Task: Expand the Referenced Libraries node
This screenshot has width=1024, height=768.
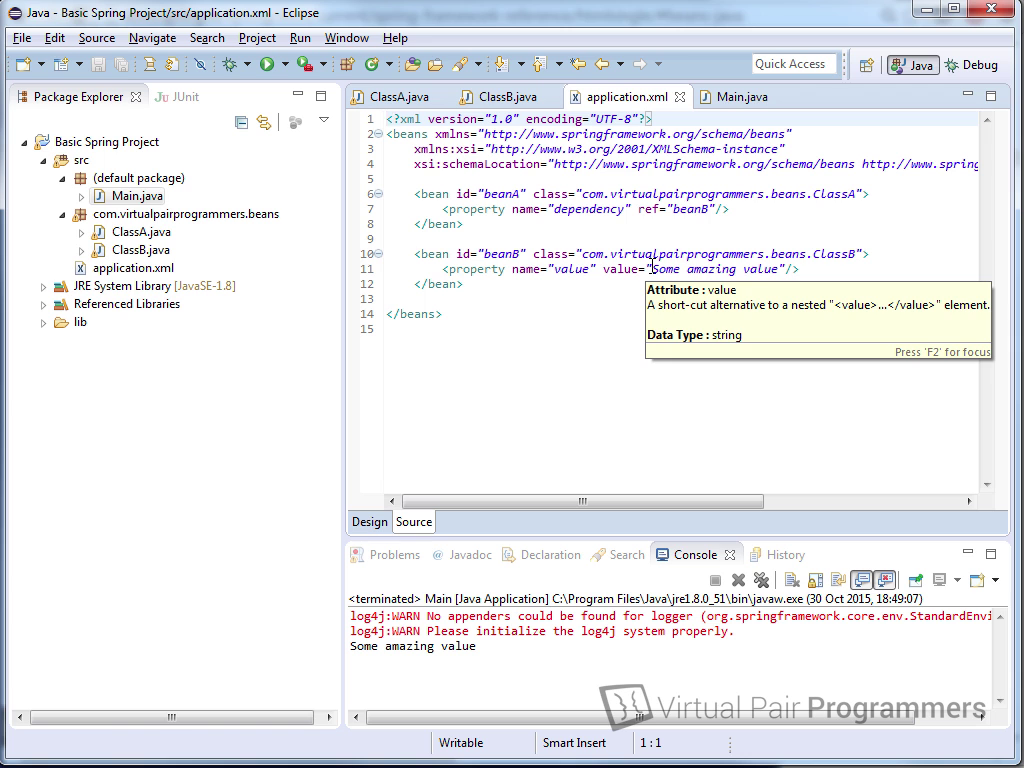Action: coord(43,305)
